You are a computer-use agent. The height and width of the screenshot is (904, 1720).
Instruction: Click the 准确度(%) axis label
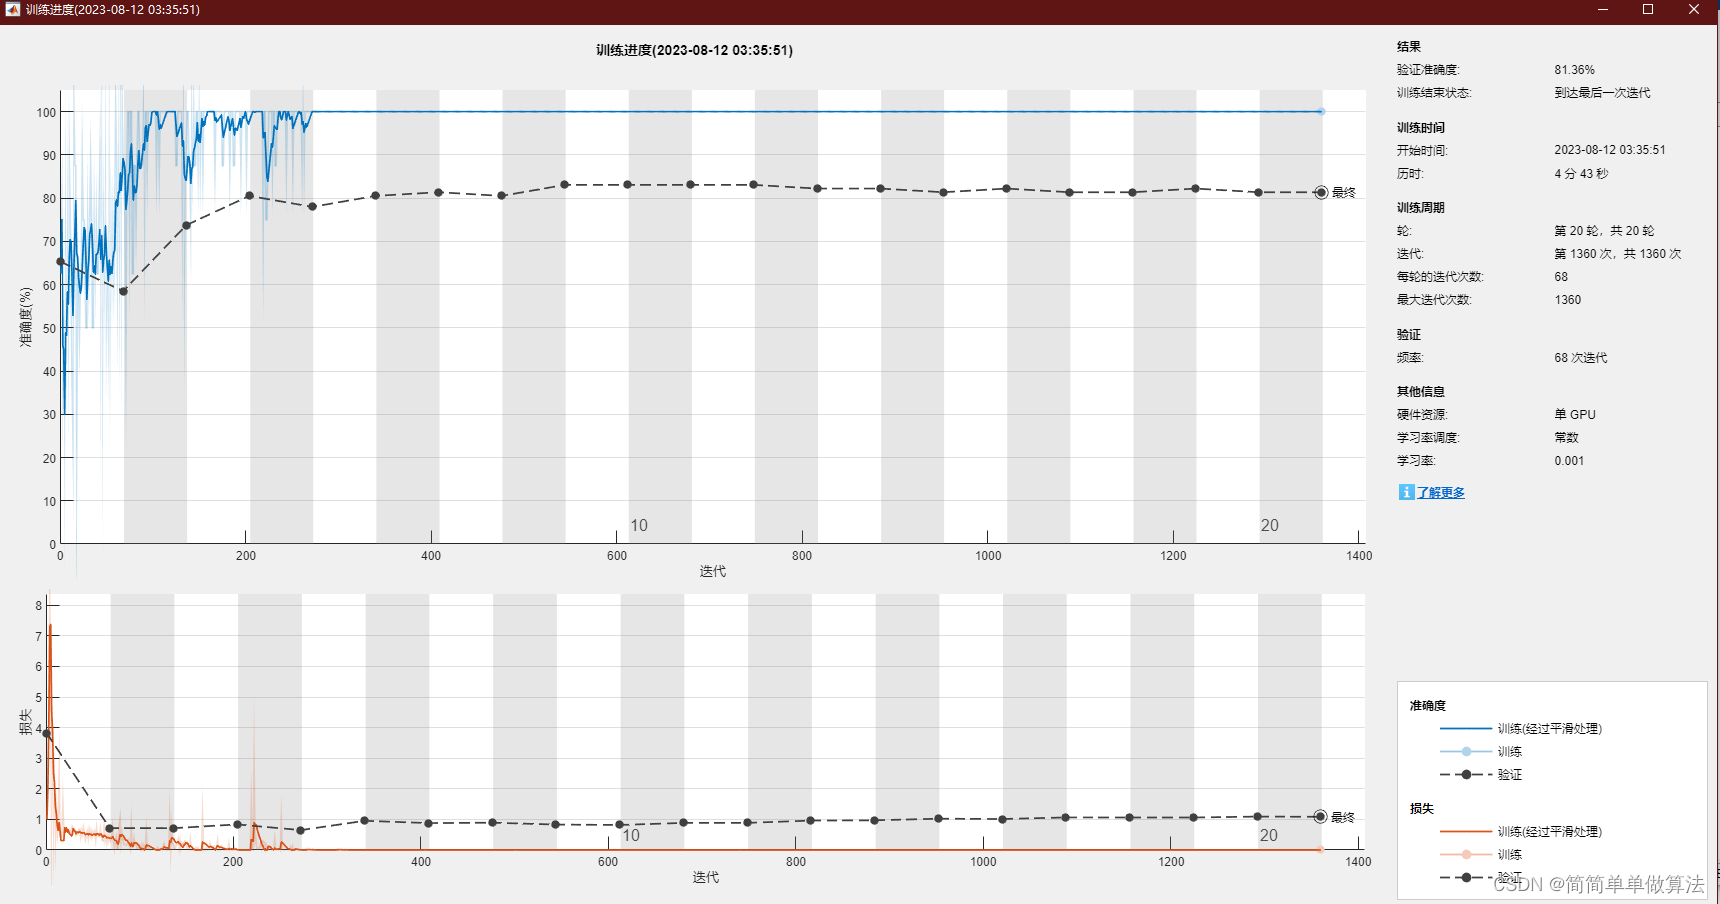point(26,317)
